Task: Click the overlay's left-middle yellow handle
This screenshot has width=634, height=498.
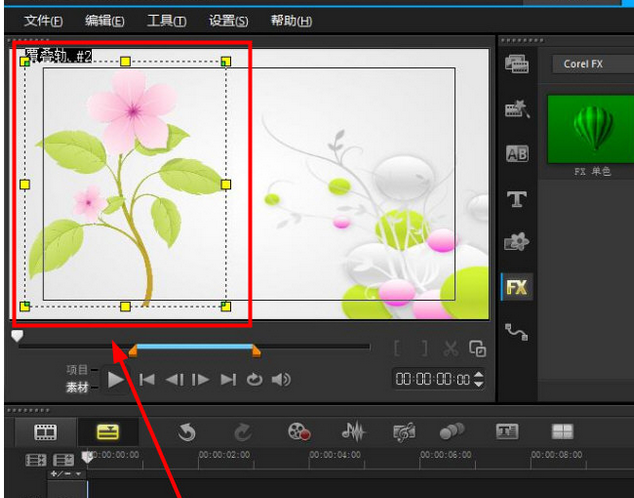Action: (25, 185)
